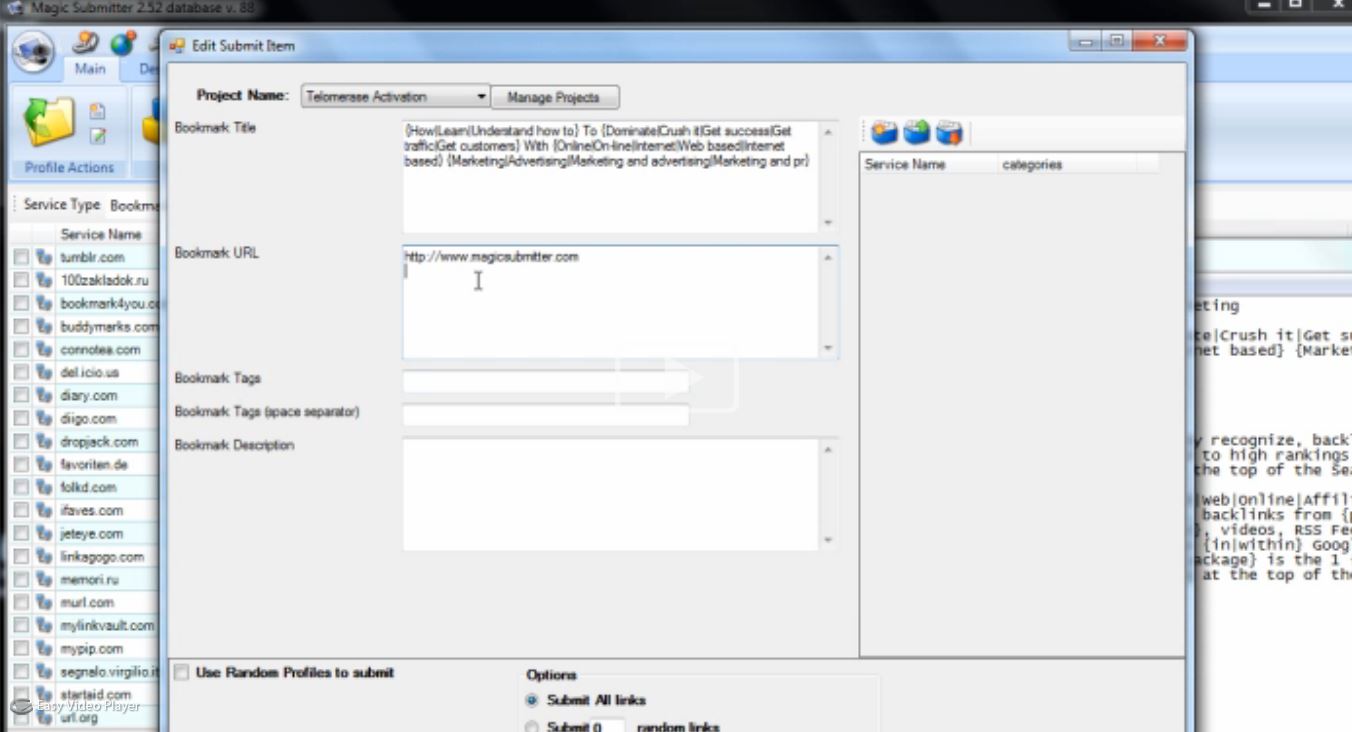Viewport: 1352px width, 732px height.
Task: Click the Bookmark Description scrollbar down arrow
Action: click(828, 541)
